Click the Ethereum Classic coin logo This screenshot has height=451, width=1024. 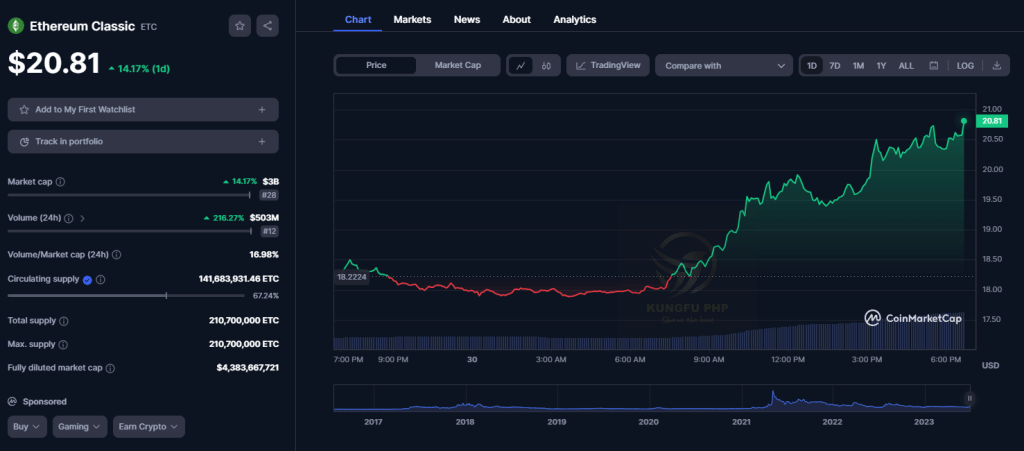(x=15, y=26)
